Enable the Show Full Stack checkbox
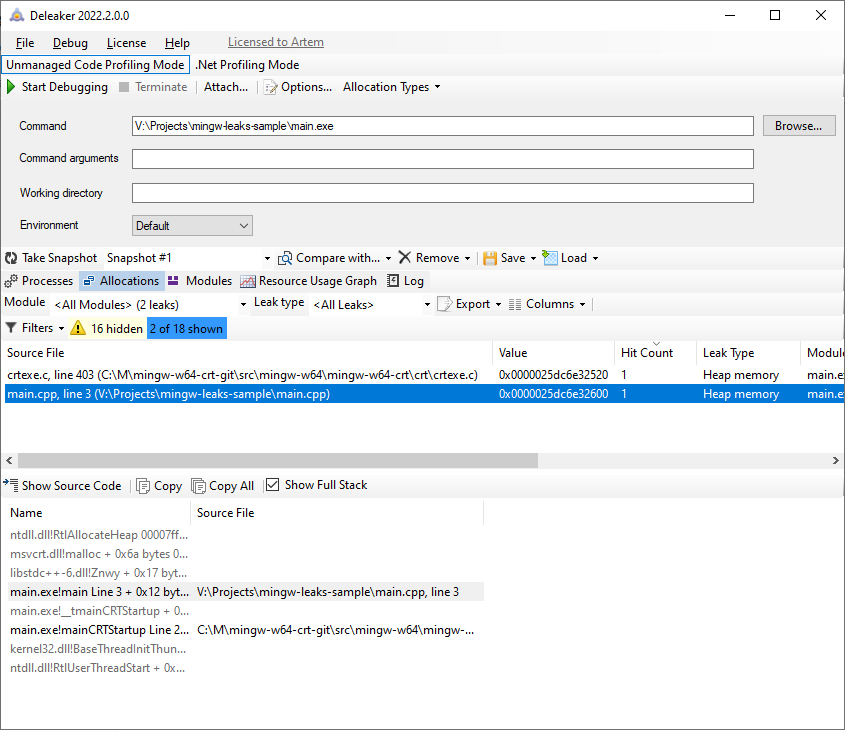 tap(272, 485)
